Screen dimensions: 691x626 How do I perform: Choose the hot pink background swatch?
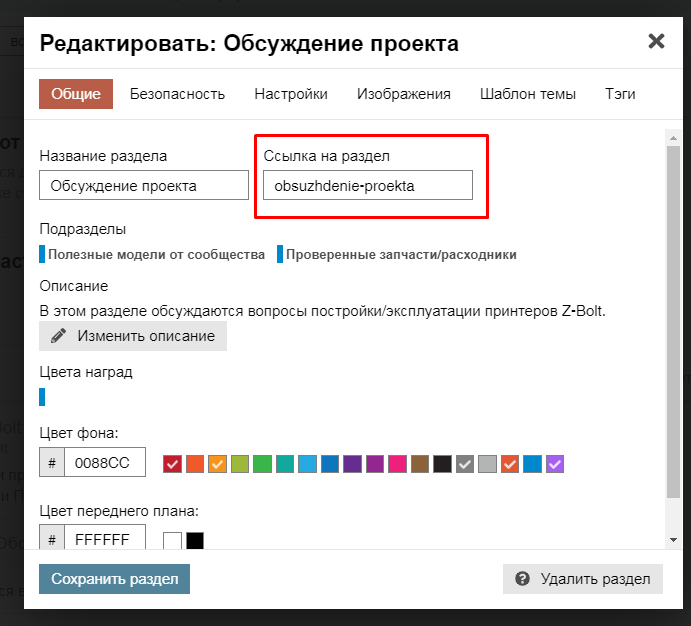point(397,464)
